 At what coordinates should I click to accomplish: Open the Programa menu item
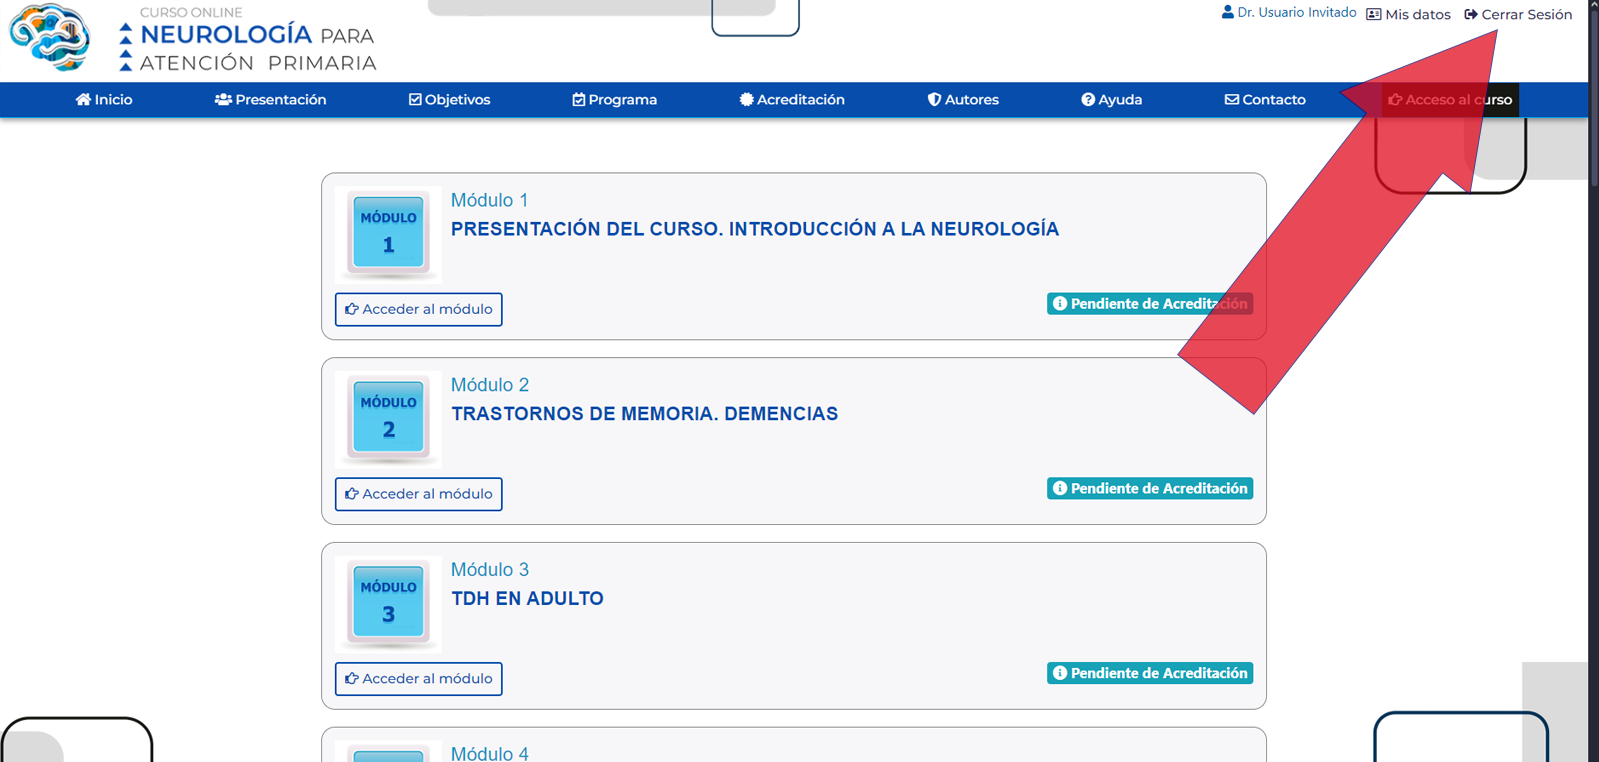614,100
